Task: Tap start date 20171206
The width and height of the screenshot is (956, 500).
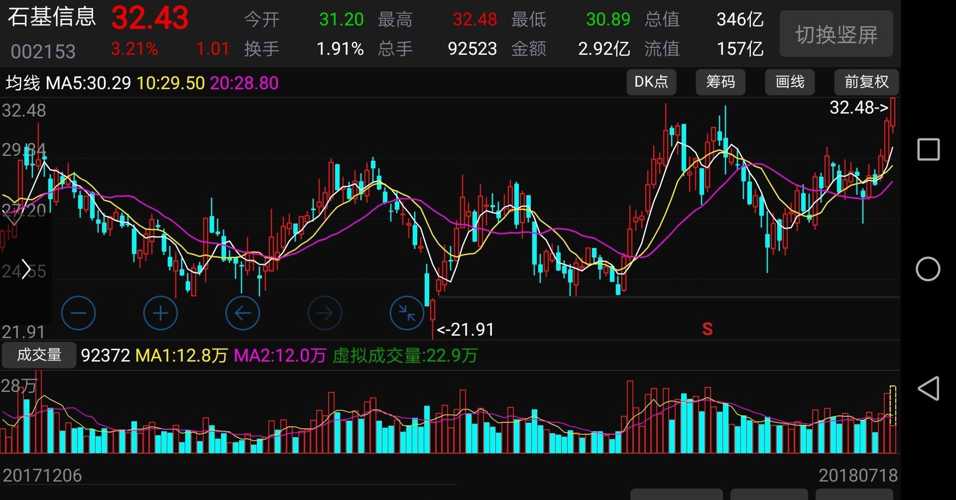Action: (42, 475)
